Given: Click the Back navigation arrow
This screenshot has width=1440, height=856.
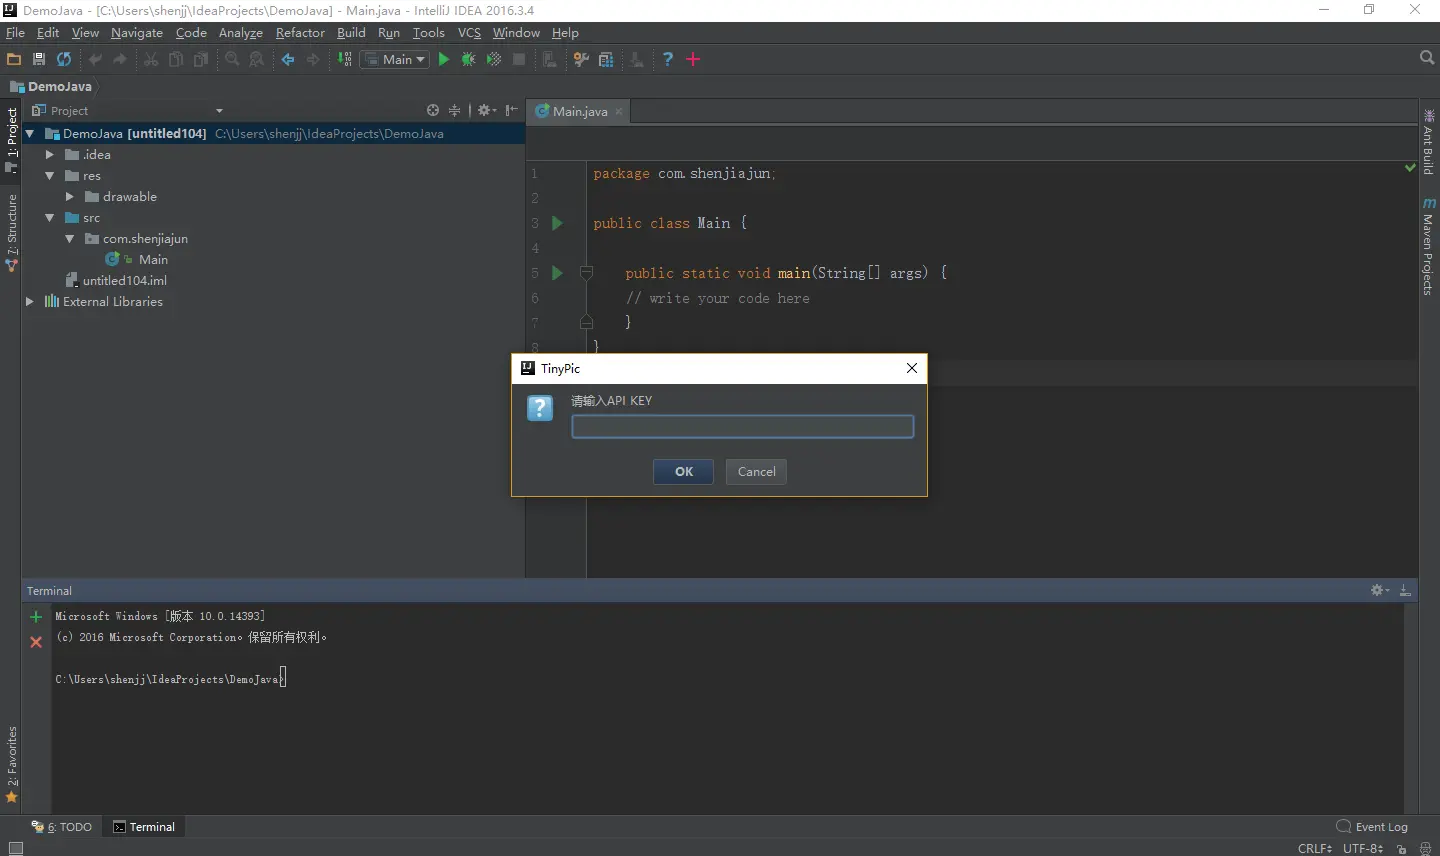Looking at the screenshot, I should coord(288,59).
